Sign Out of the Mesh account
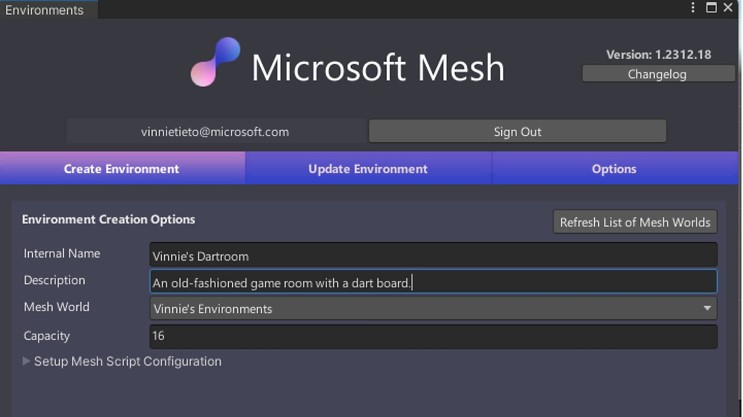Viewport: 743px width, 417px height. 517,132
